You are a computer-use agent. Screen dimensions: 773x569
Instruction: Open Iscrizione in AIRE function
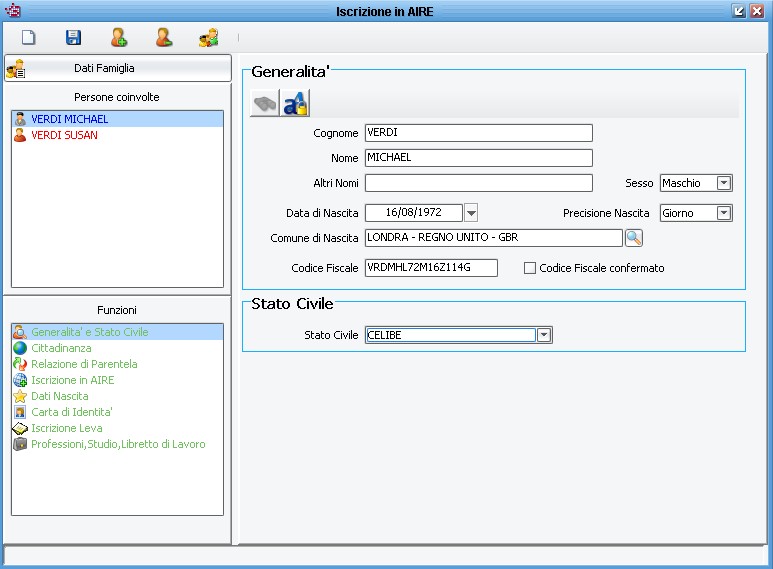(x=72, y=380)
